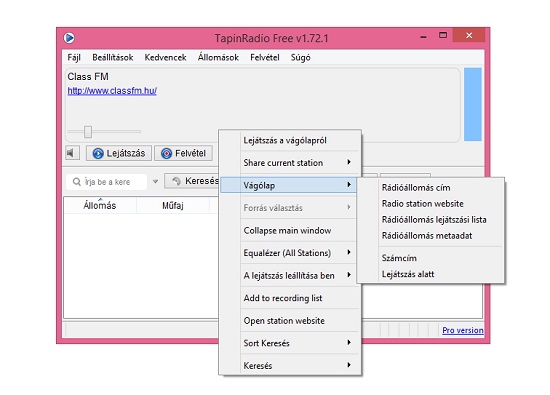Select Számcím in submenu
This screenshot has width=550, height=395.
point(431,258)
